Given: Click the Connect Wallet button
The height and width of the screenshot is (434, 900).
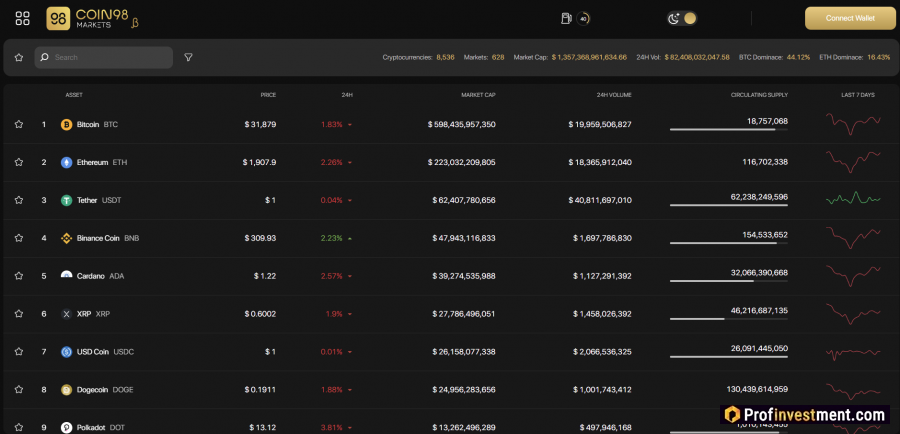Looking at the screenshot, I should (x=850, y=18).
